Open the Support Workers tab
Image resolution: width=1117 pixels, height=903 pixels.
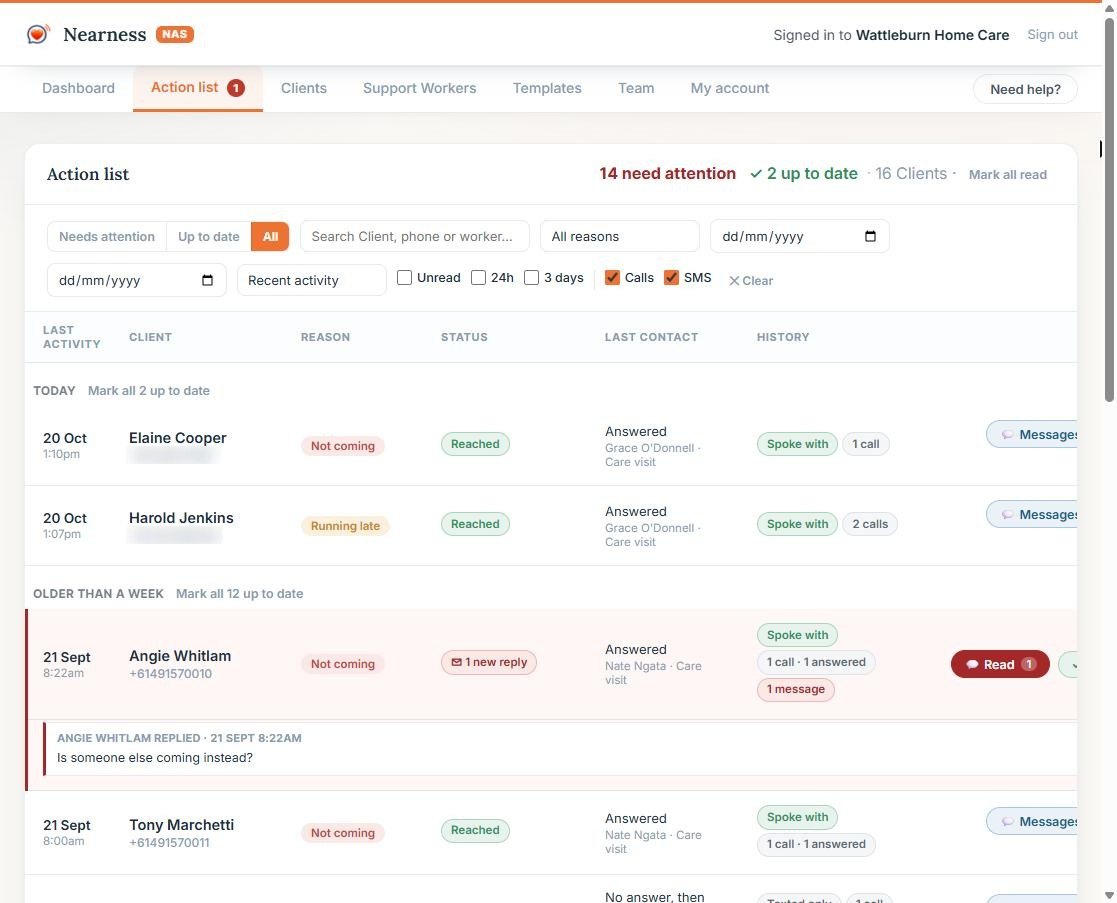click(420, 88)
